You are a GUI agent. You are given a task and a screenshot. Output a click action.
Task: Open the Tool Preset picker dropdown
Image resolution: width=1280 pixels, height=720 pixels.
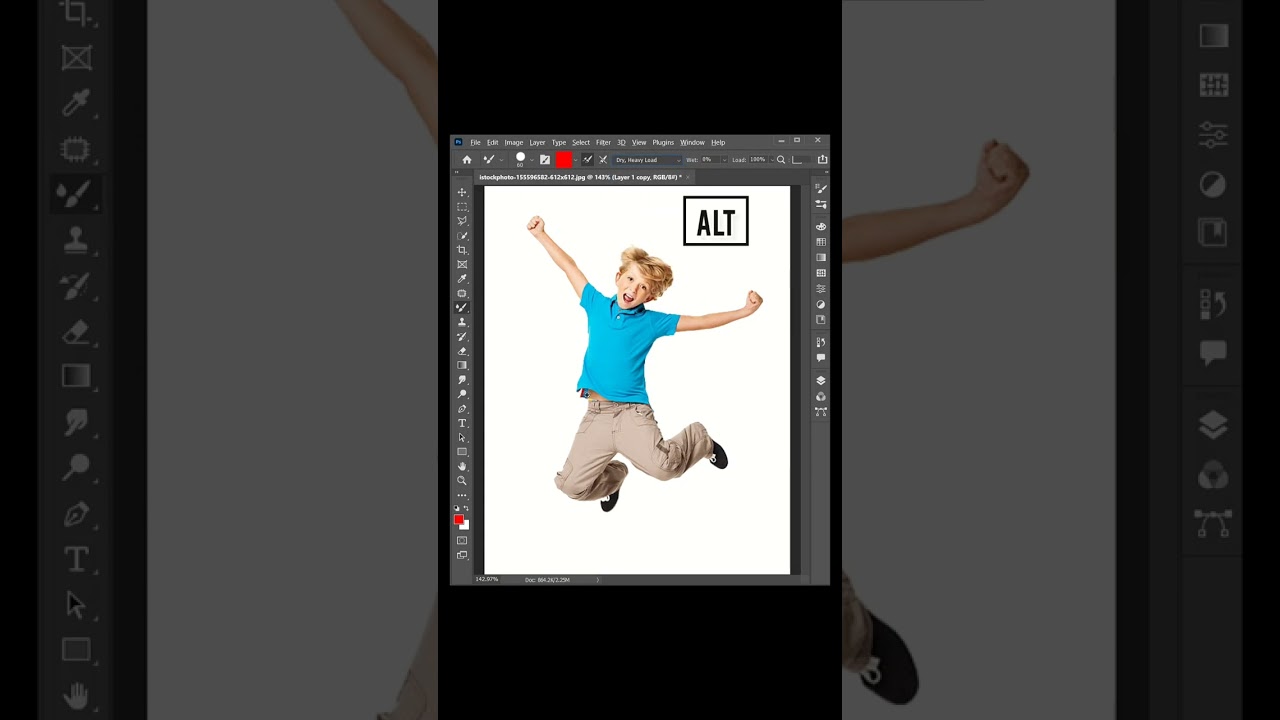pyautogui.click(x=501, y=159)
